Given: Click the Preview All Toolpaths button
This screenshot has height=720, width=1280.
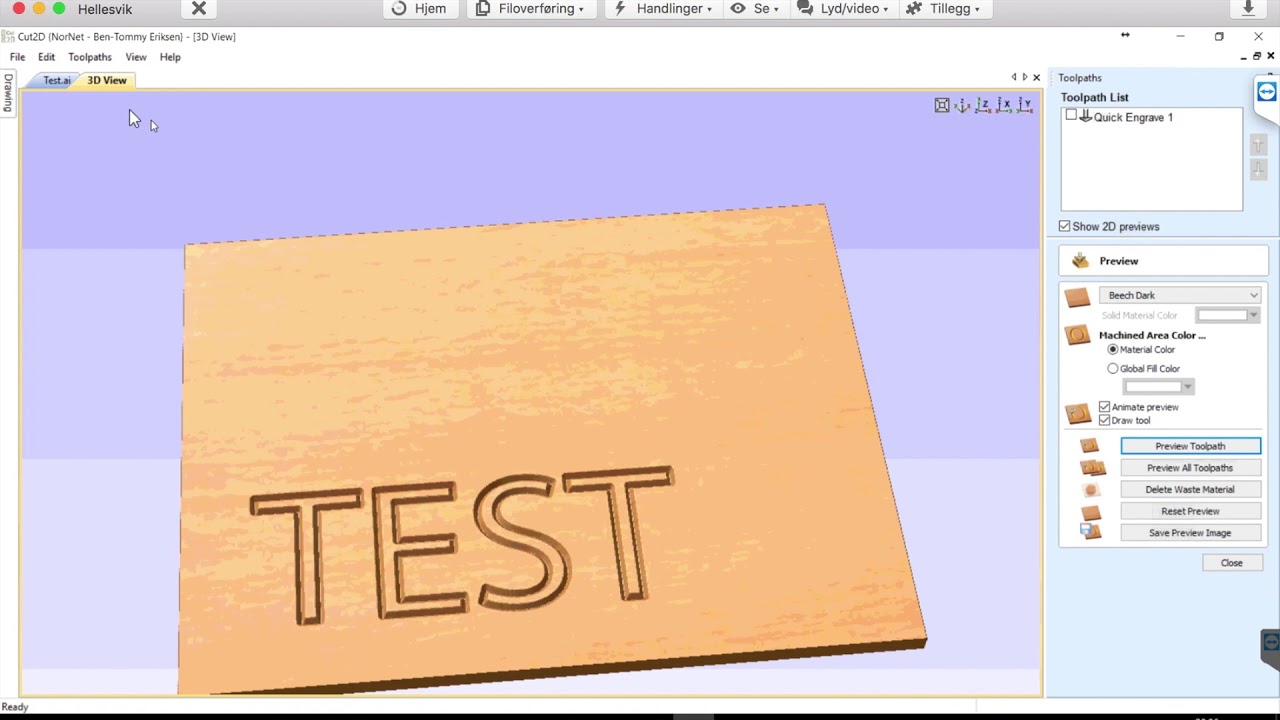Looking at the screenshot, I should pos(1190,468).
